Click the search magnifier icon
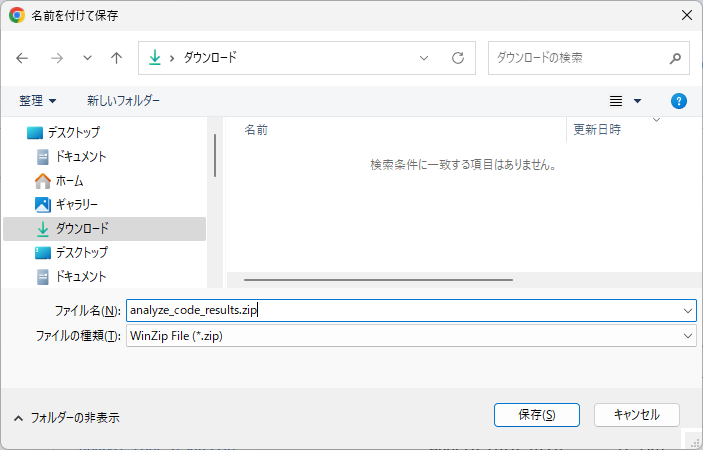The height and width of the screenshot is (450, 703). click(675, 58)
